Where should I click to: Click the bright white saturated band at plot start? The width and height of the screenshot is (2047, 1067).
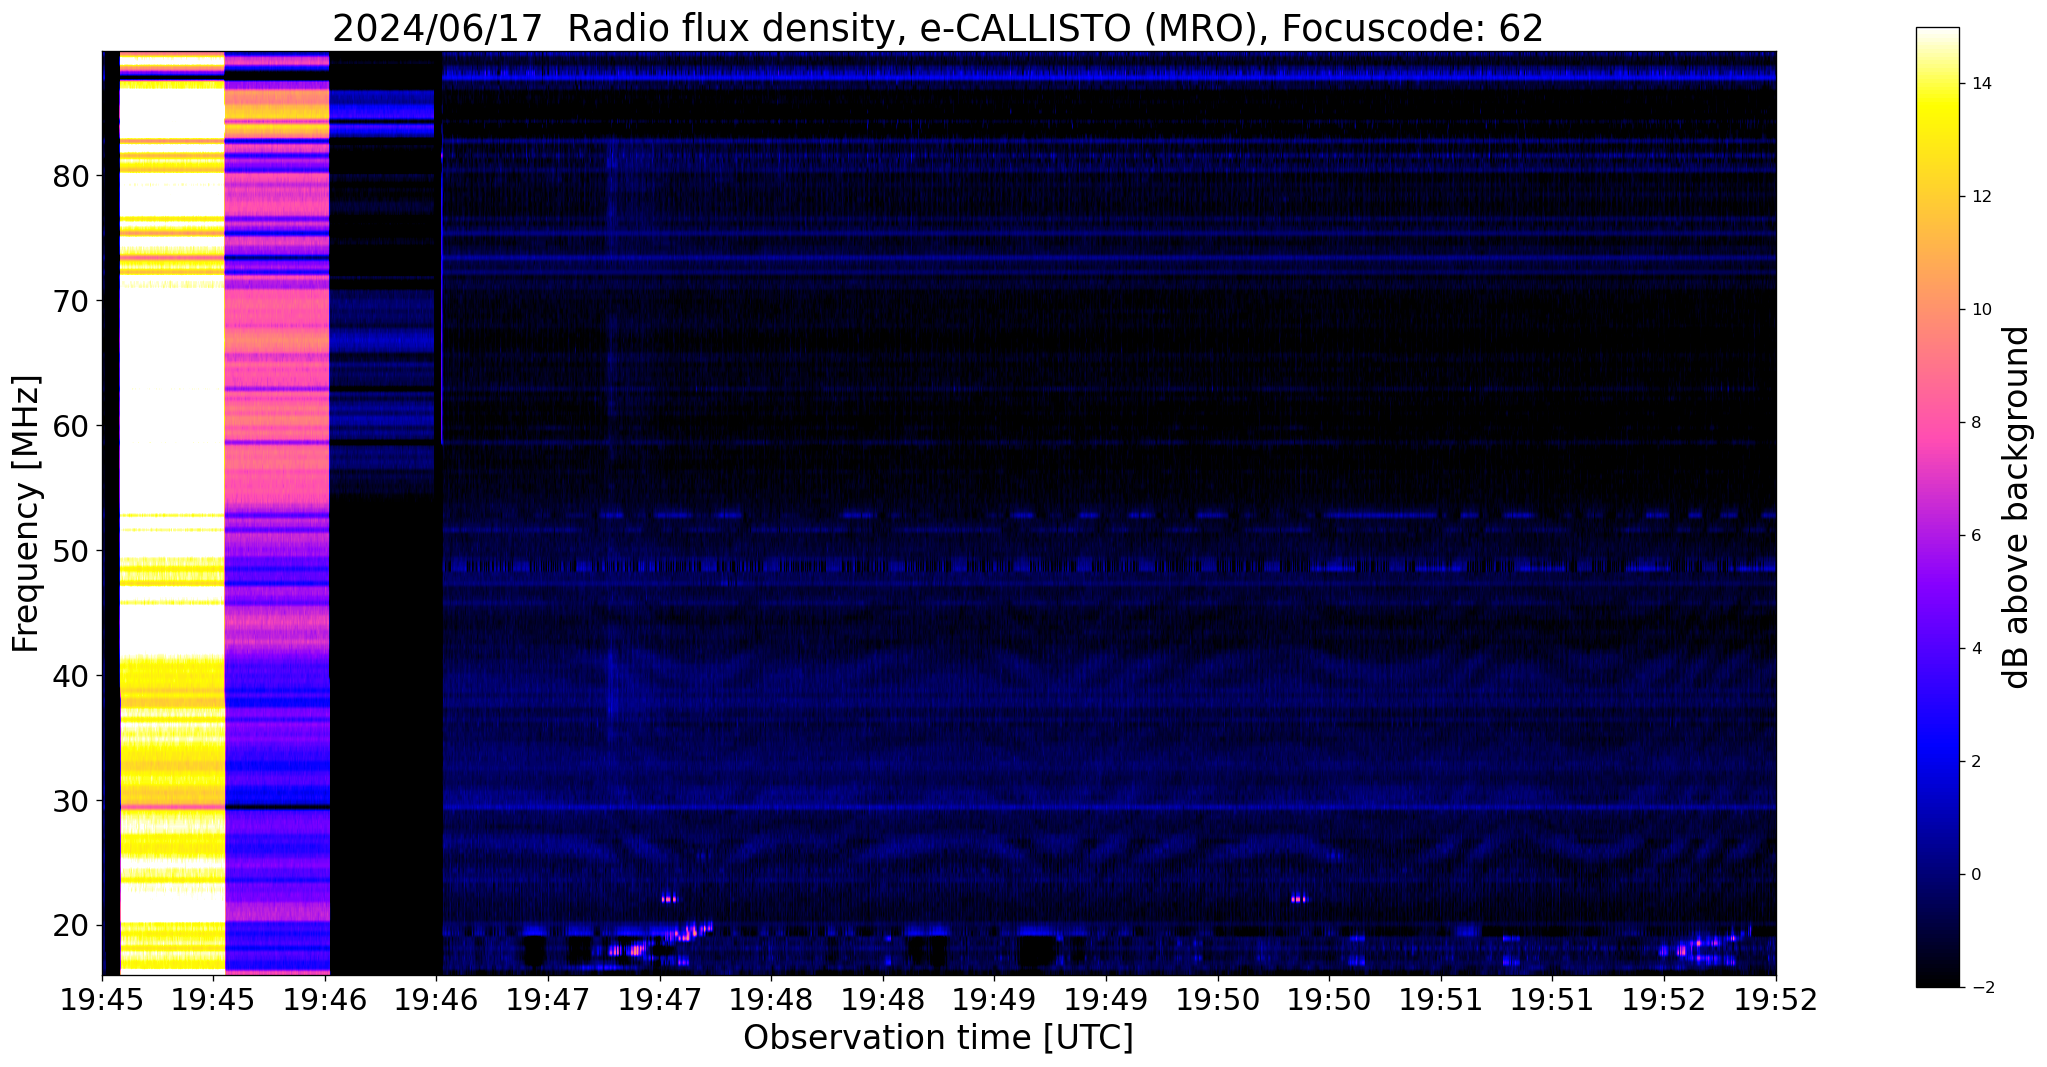pos(172,512)
